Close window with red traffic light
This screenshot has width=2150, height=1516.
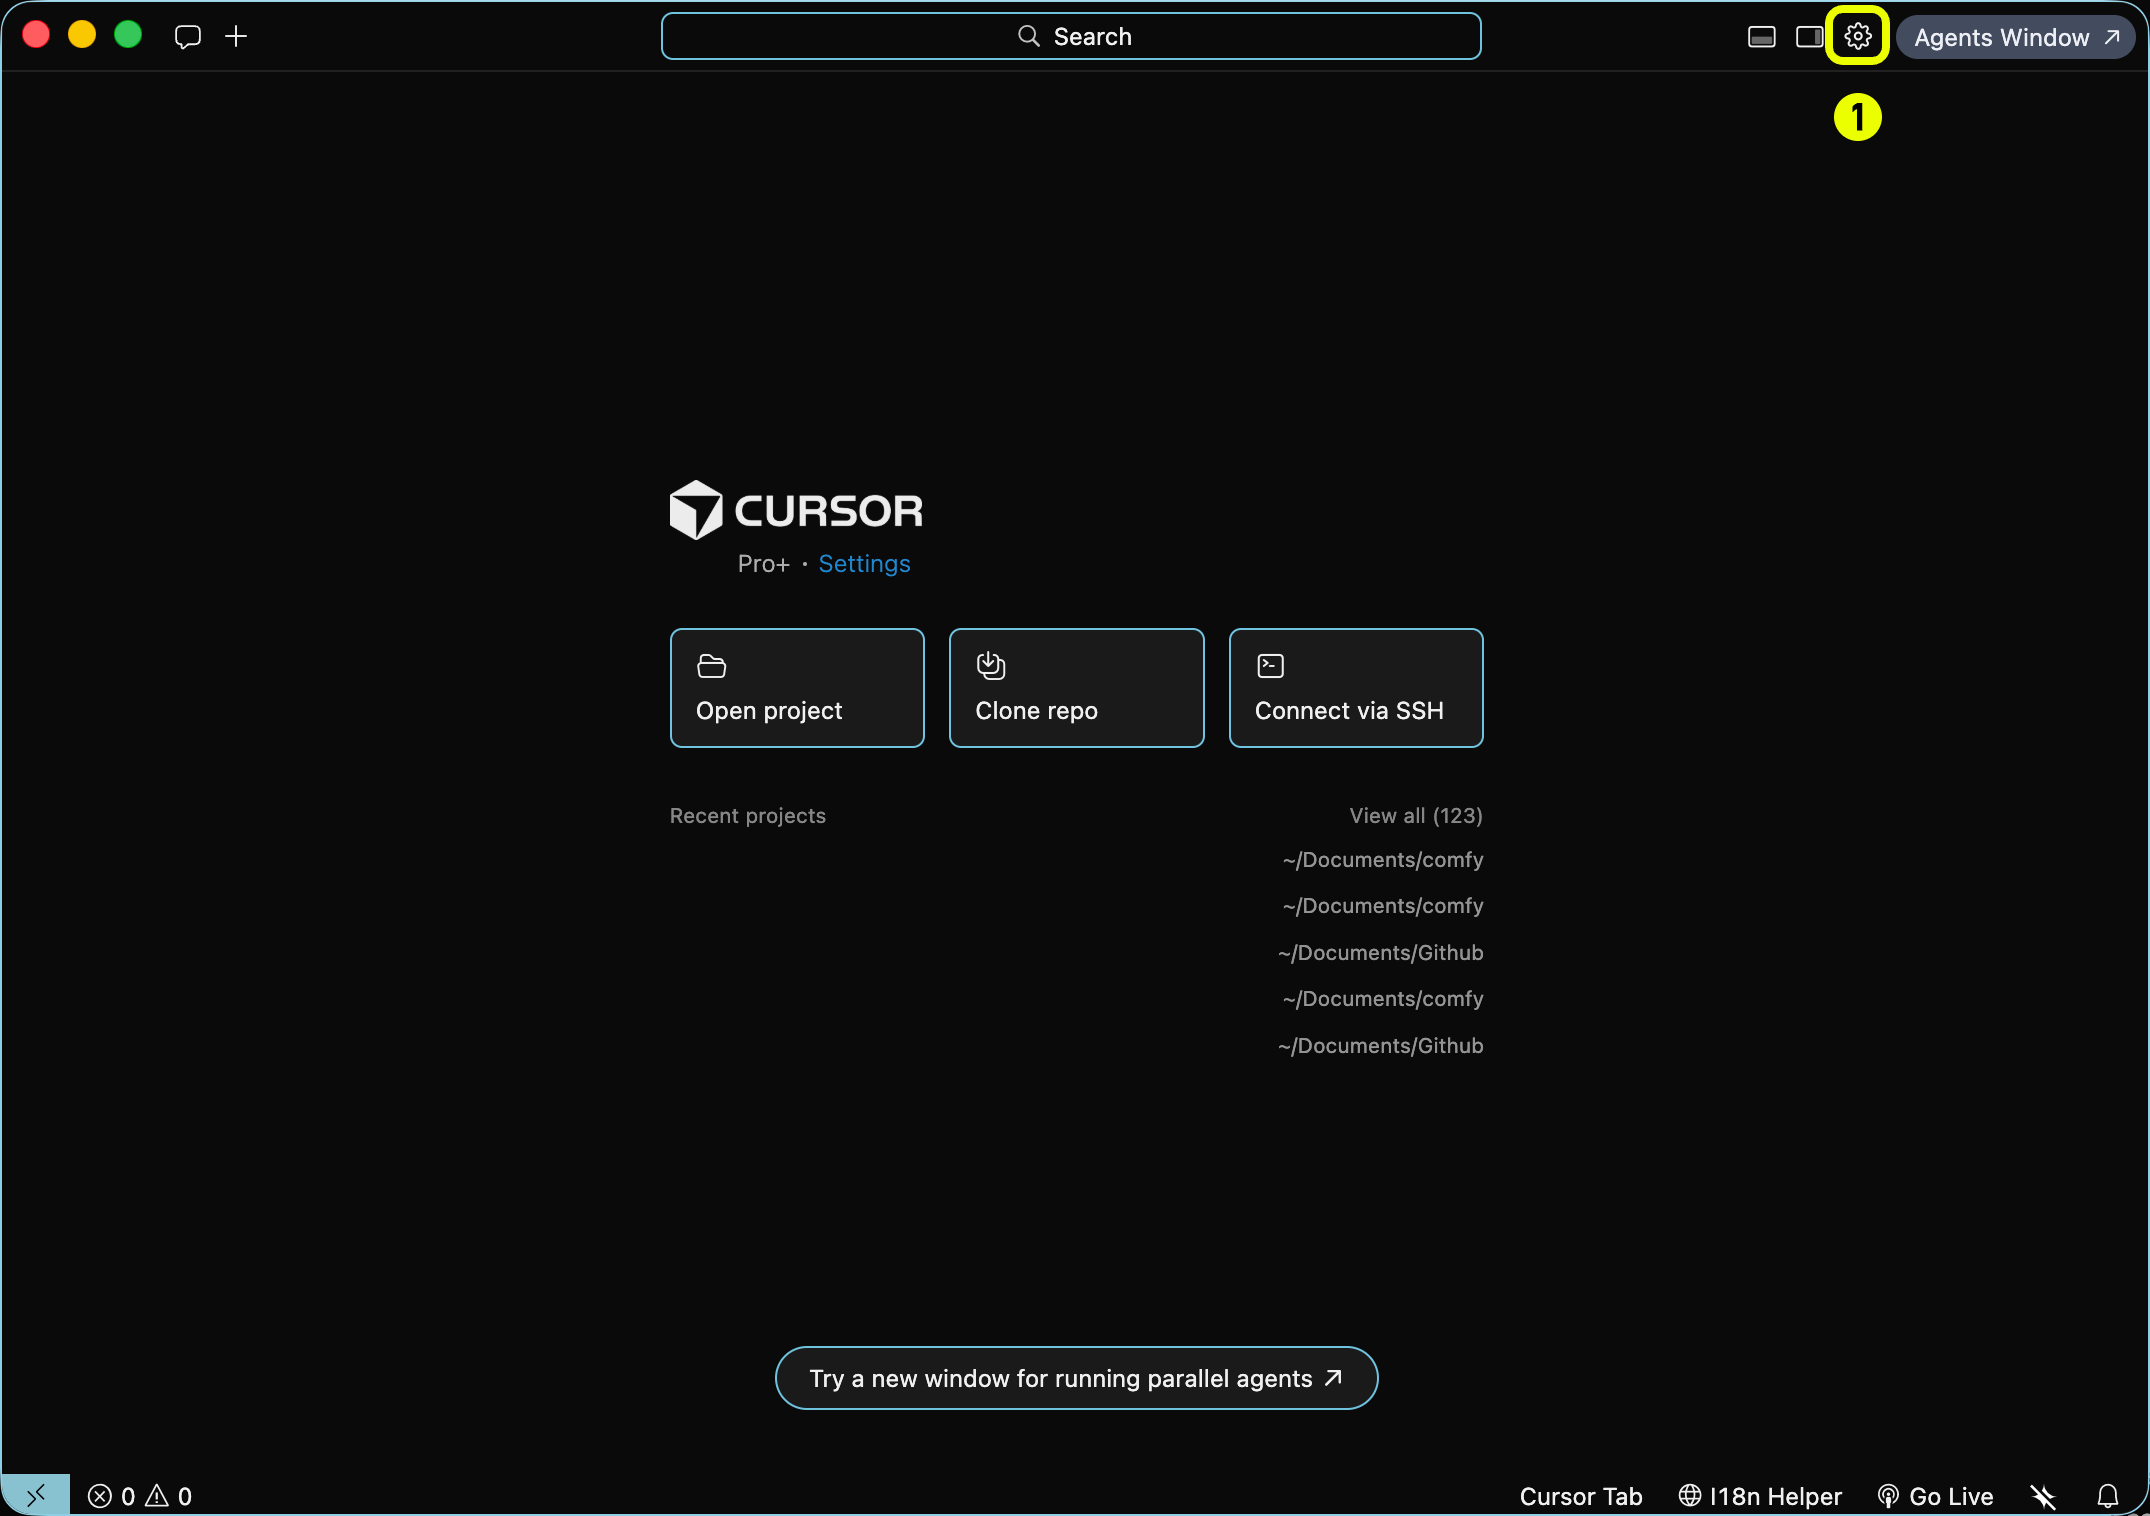click(x=36, y=35)
